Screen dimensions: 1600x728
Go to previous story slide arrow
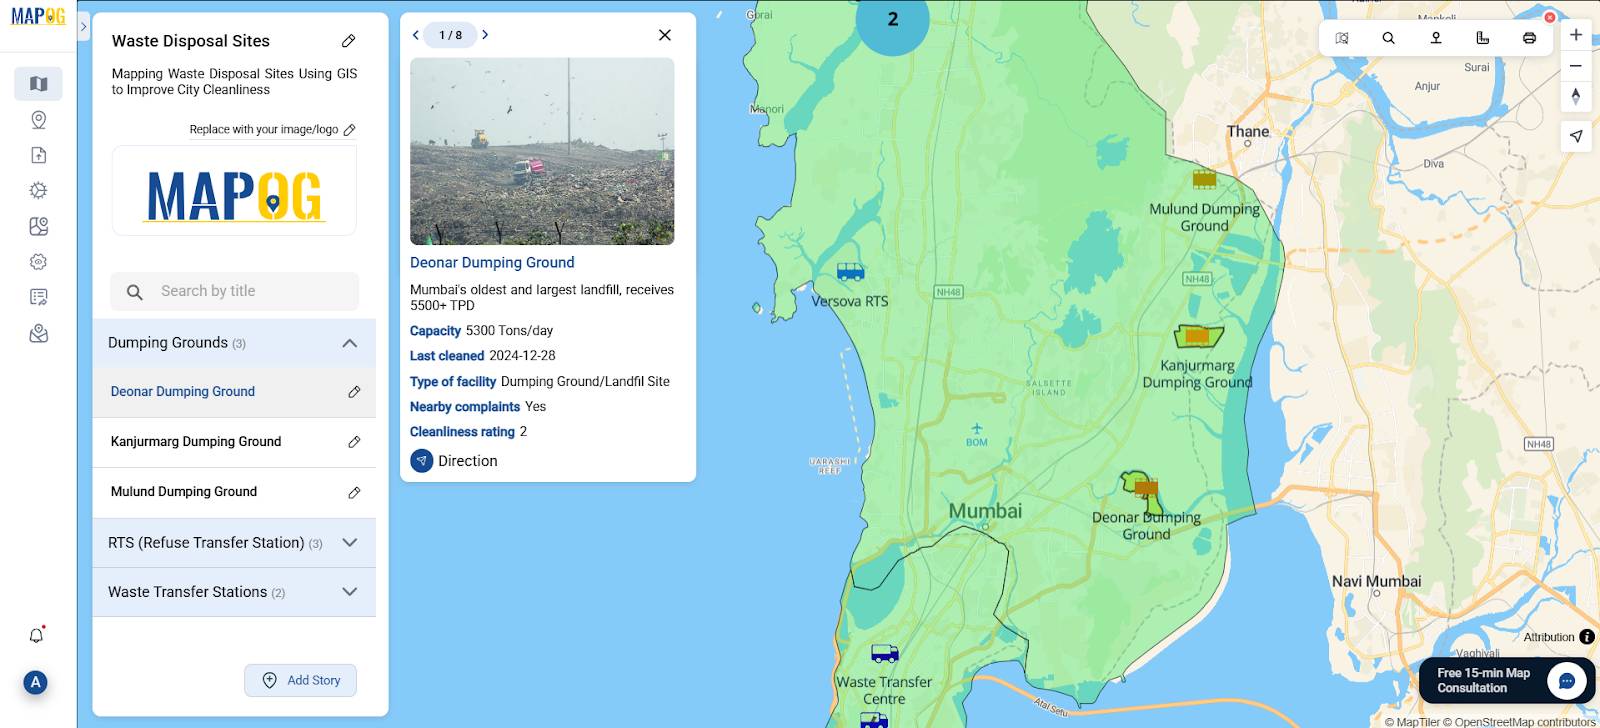[416, 35]
